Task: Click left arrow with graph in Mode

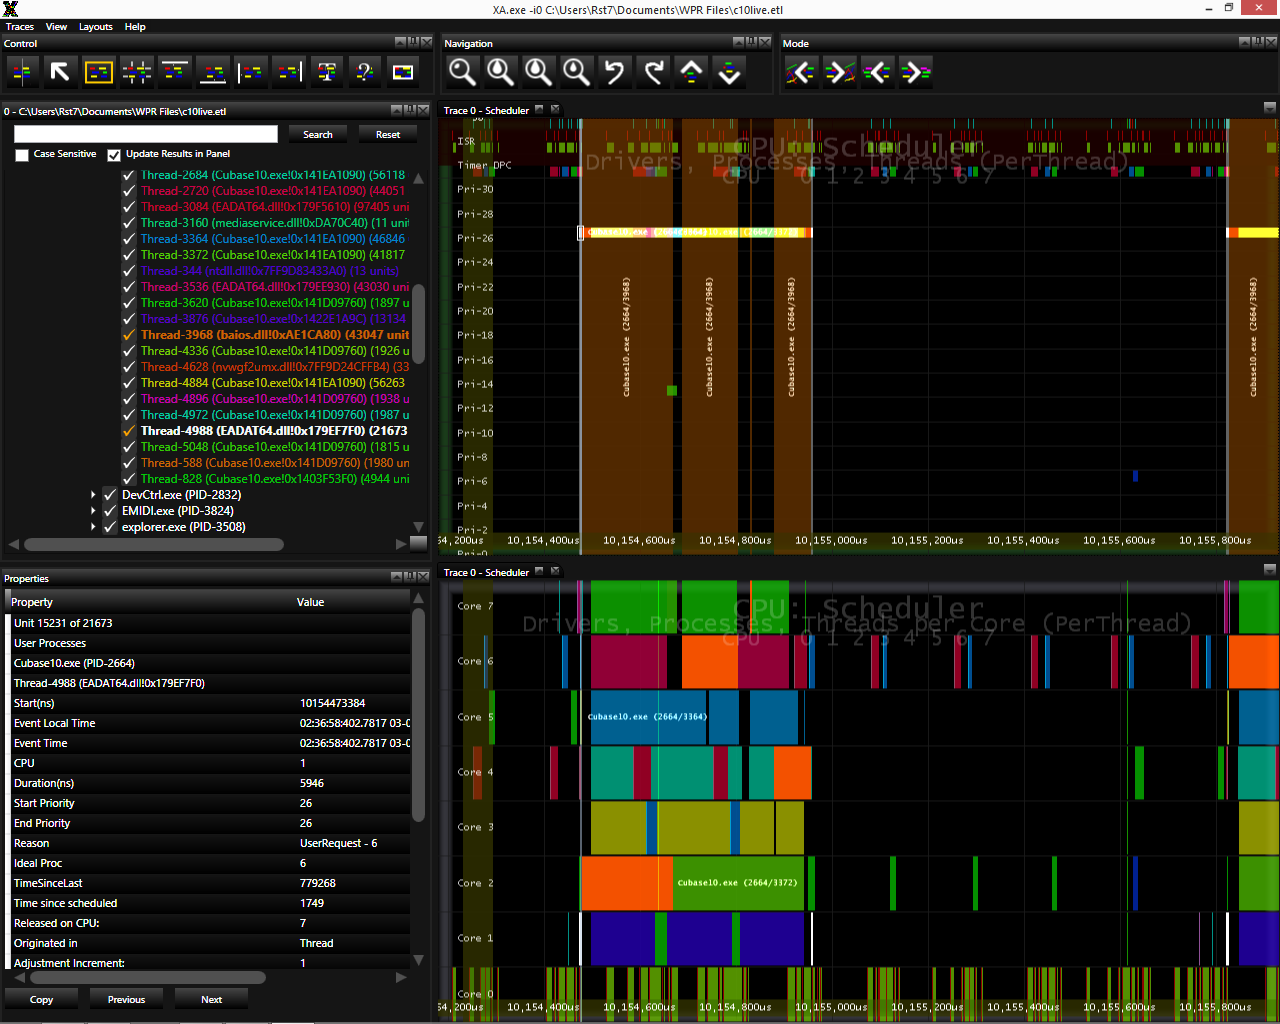Action: coord(800,72)
